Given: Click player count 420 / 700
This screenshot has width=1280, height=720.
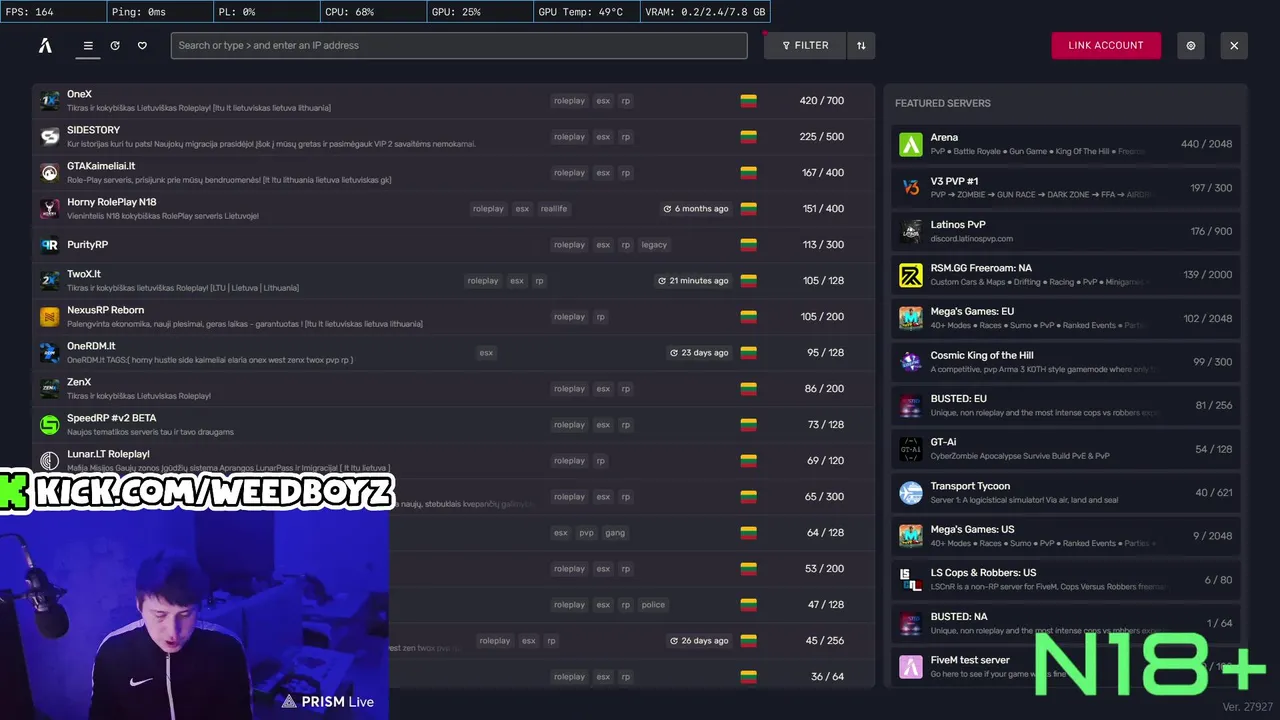Looking at the screenshot, I should (x=822, y=101).
